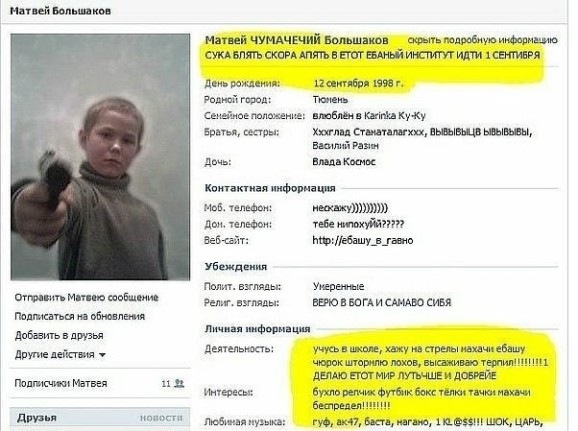This screenshot has height=431, width=578.
Task: Click Умеренные political views link
Action: [x=338, y=286]
